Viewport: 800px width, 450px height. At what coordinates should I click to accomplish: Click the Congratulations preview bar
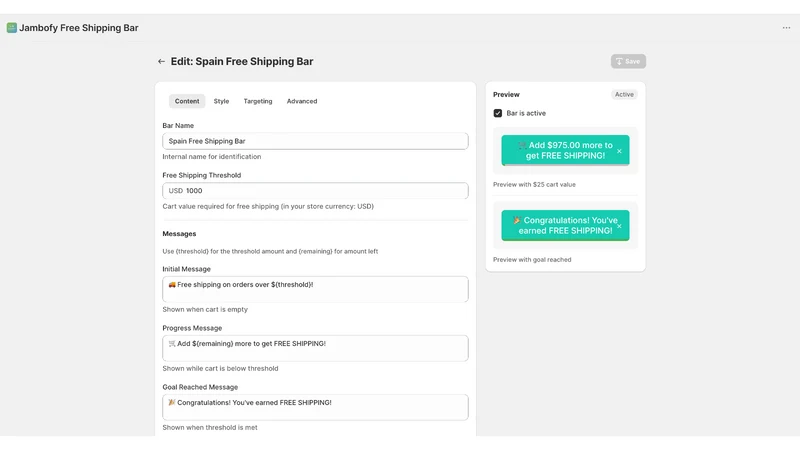(x=565, y=226)
